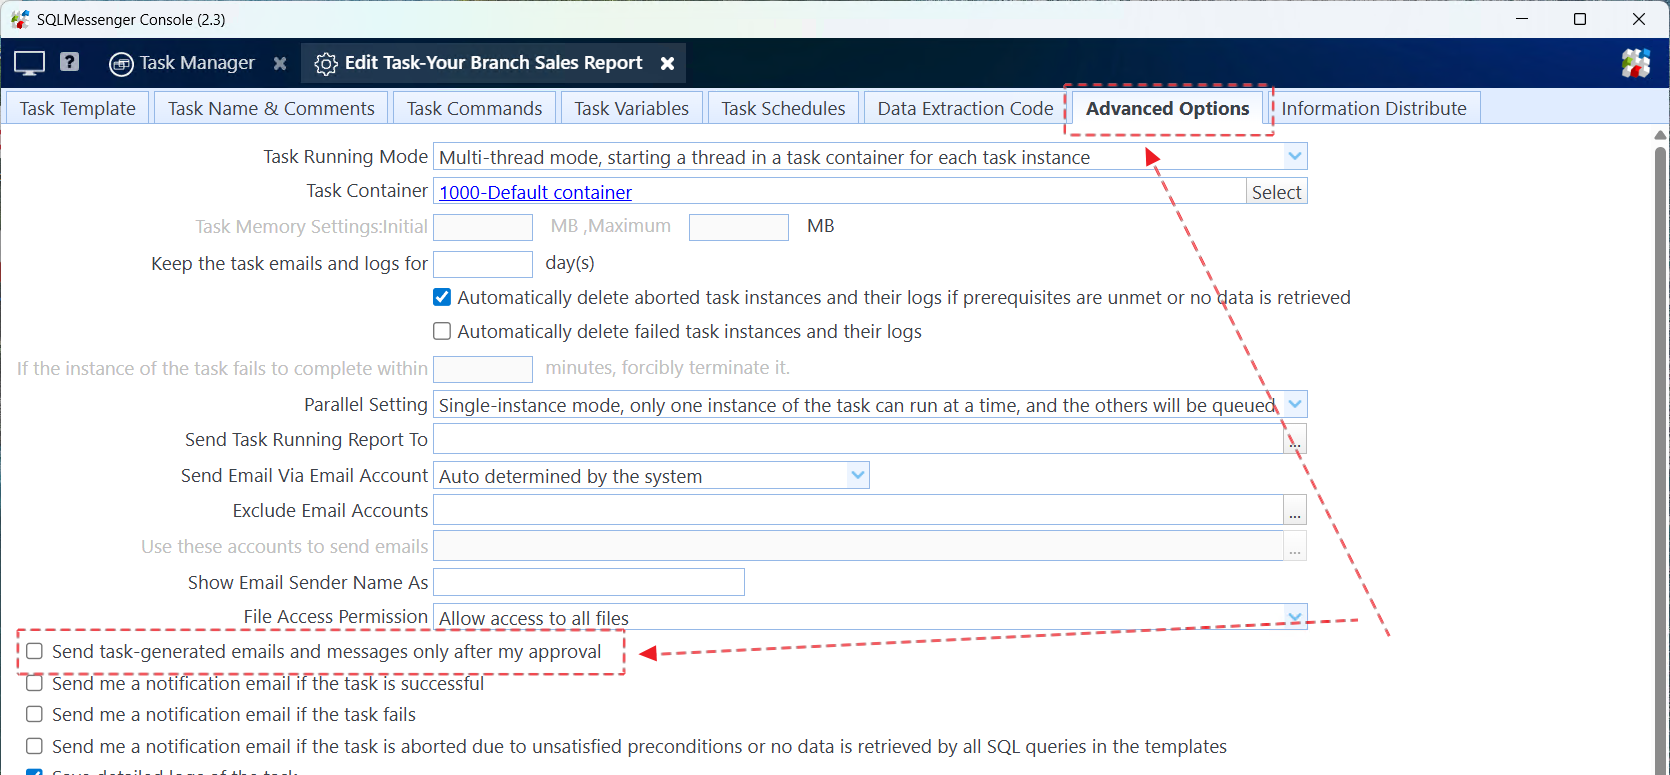
Task: Uncheck automatically delete aborted task instances
Action: [x=442, y=297]
